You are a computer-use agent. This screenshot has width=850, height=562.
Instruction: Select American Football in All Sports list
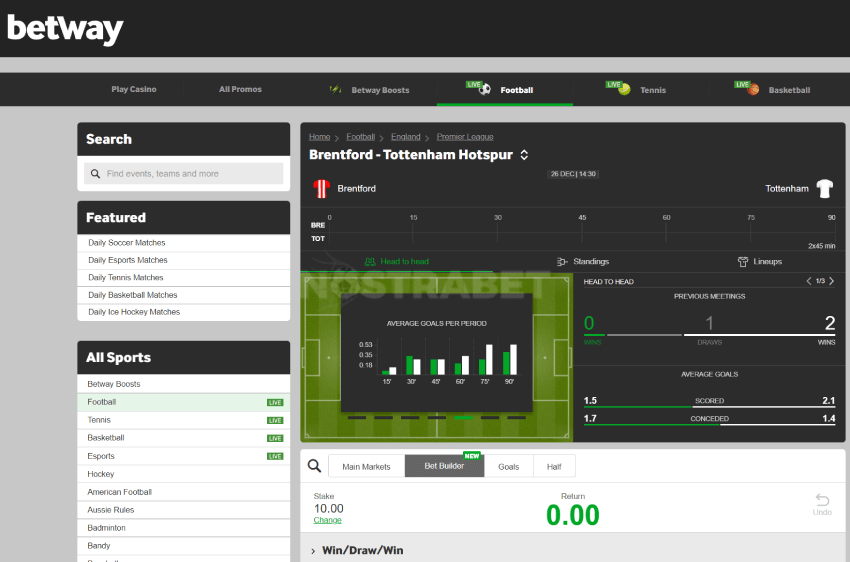coord(184,492)
